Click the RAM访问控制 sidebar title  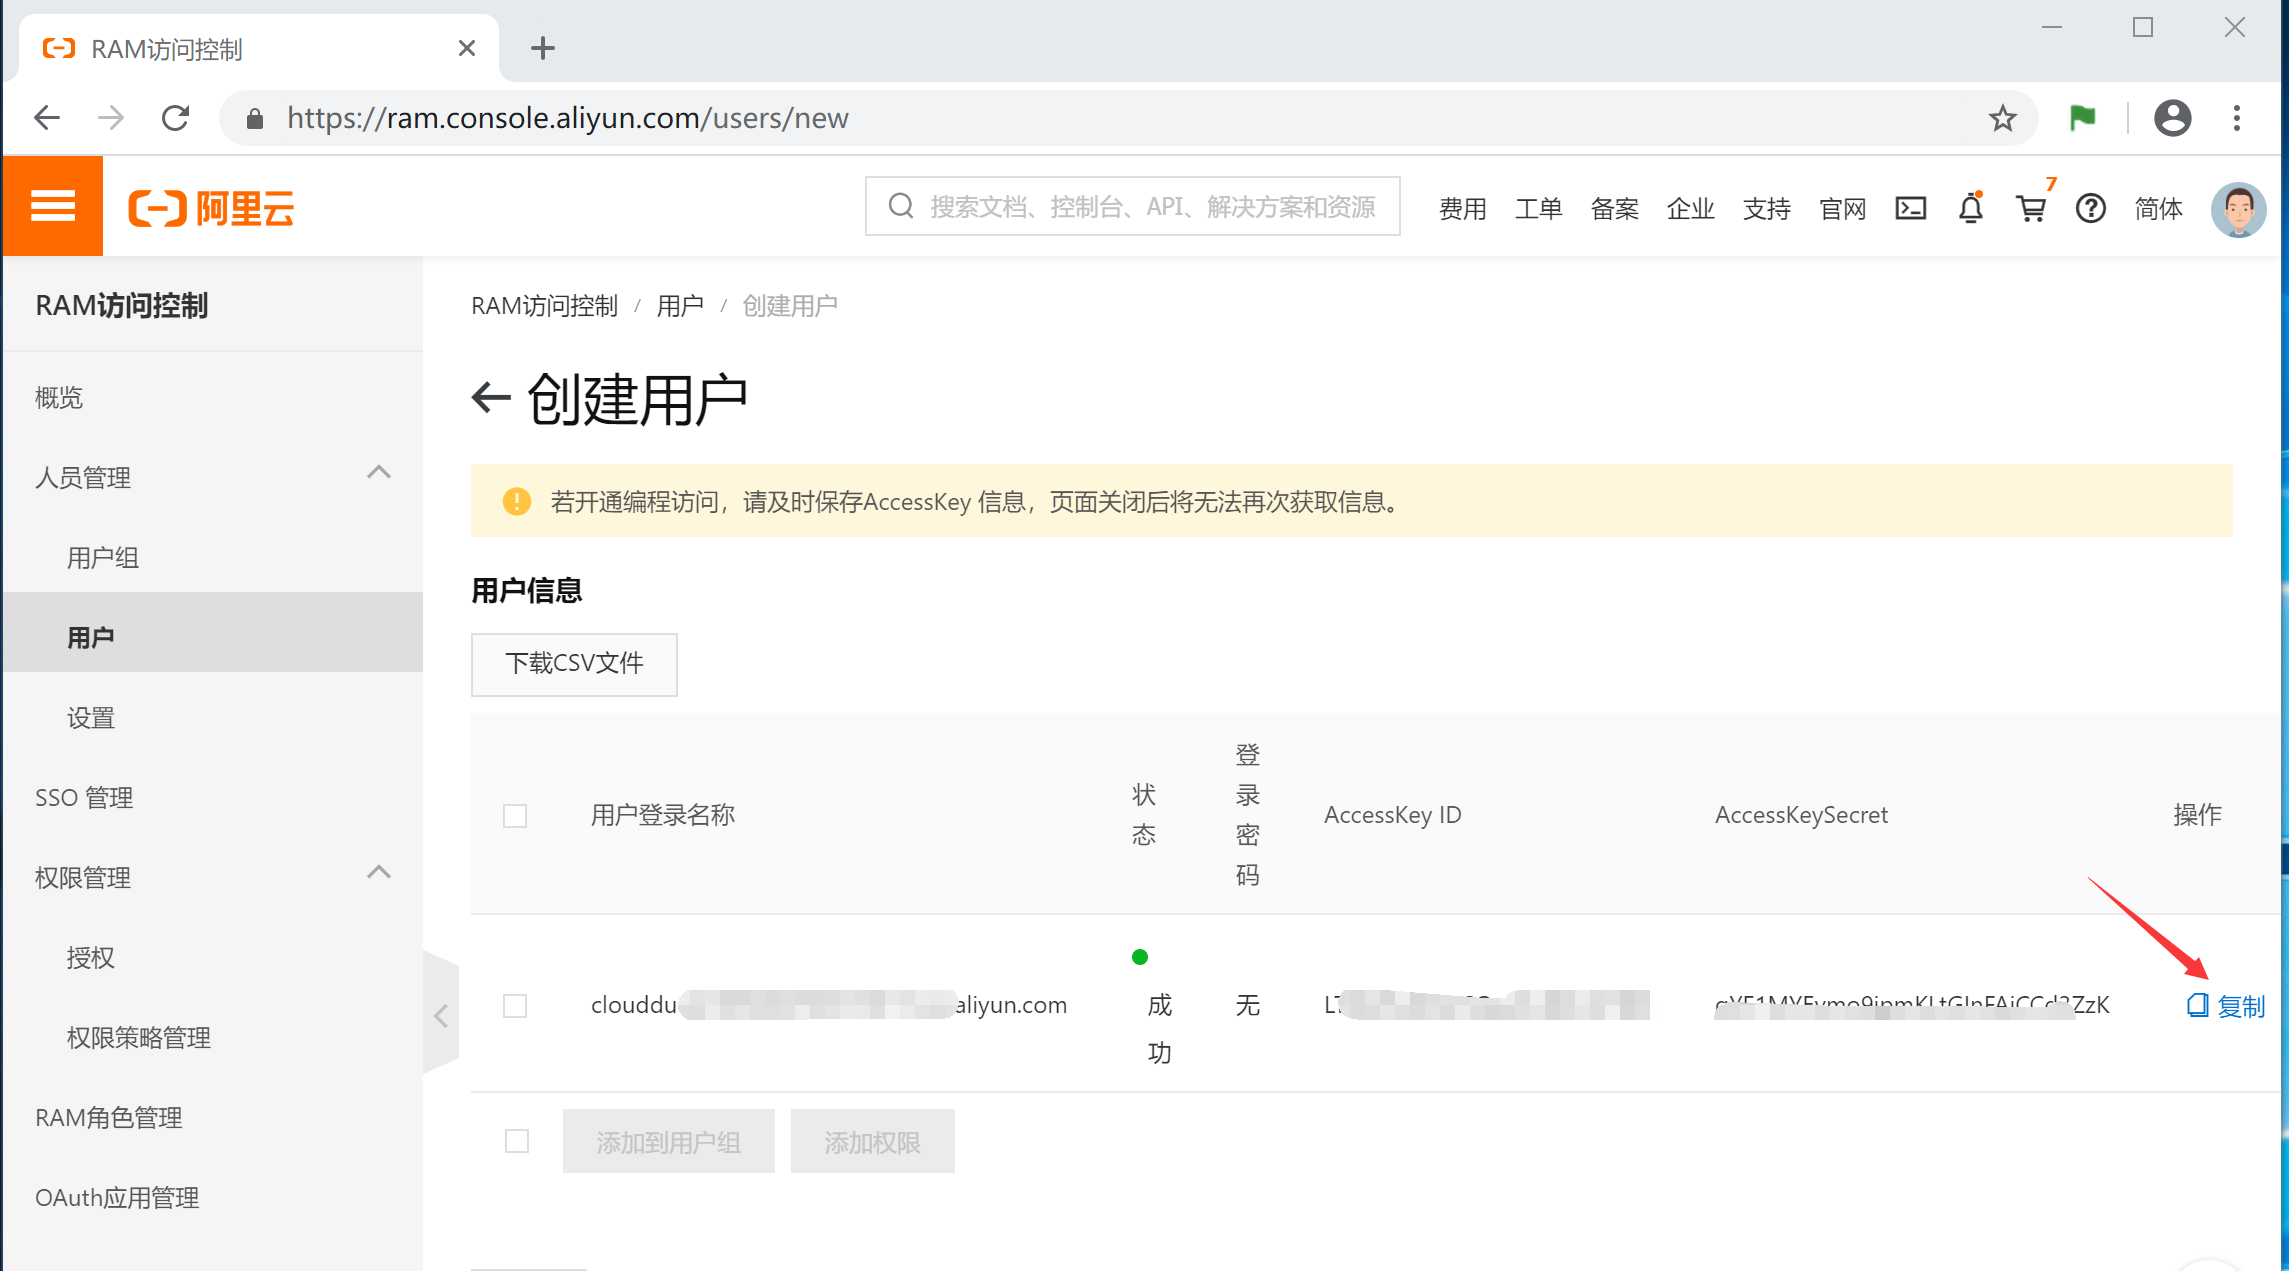(122, 305)
